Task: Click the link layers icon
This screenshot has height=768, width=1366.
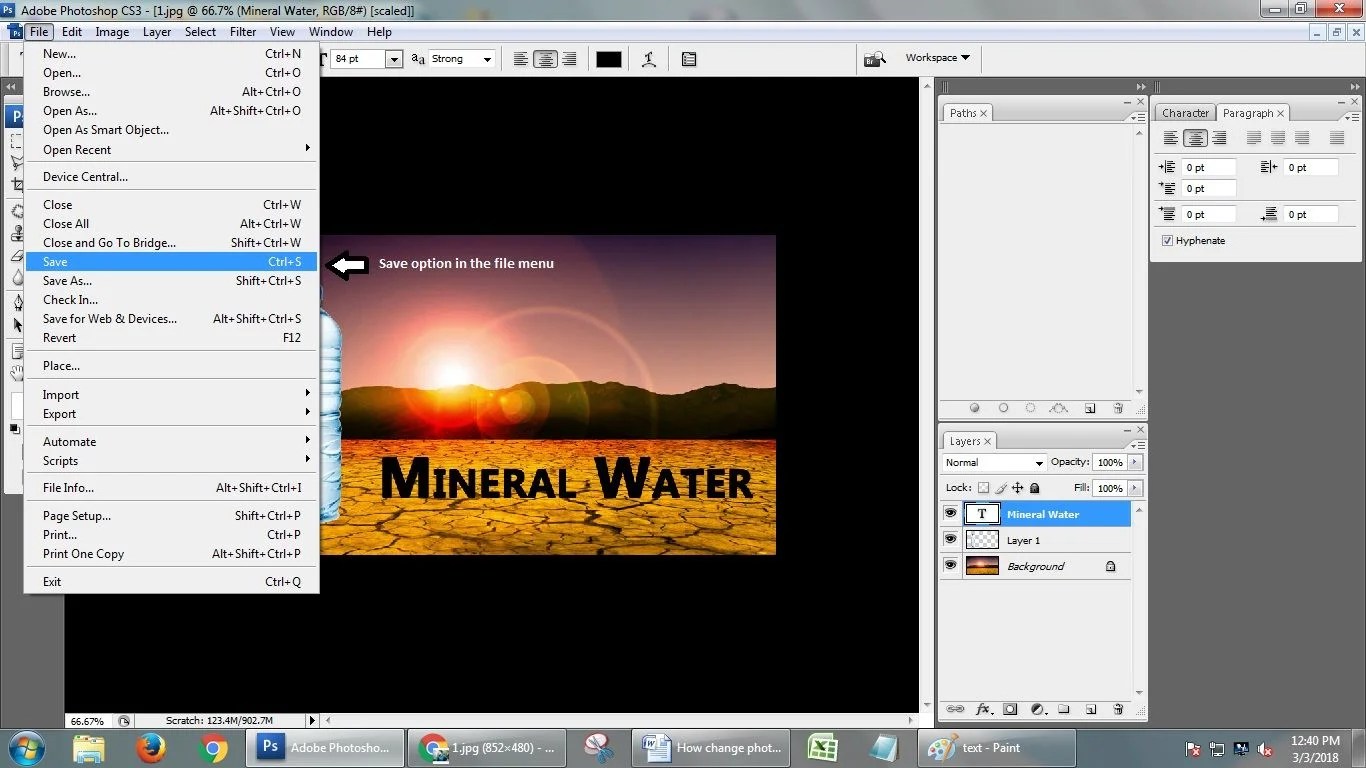Action: pos(955,710)
